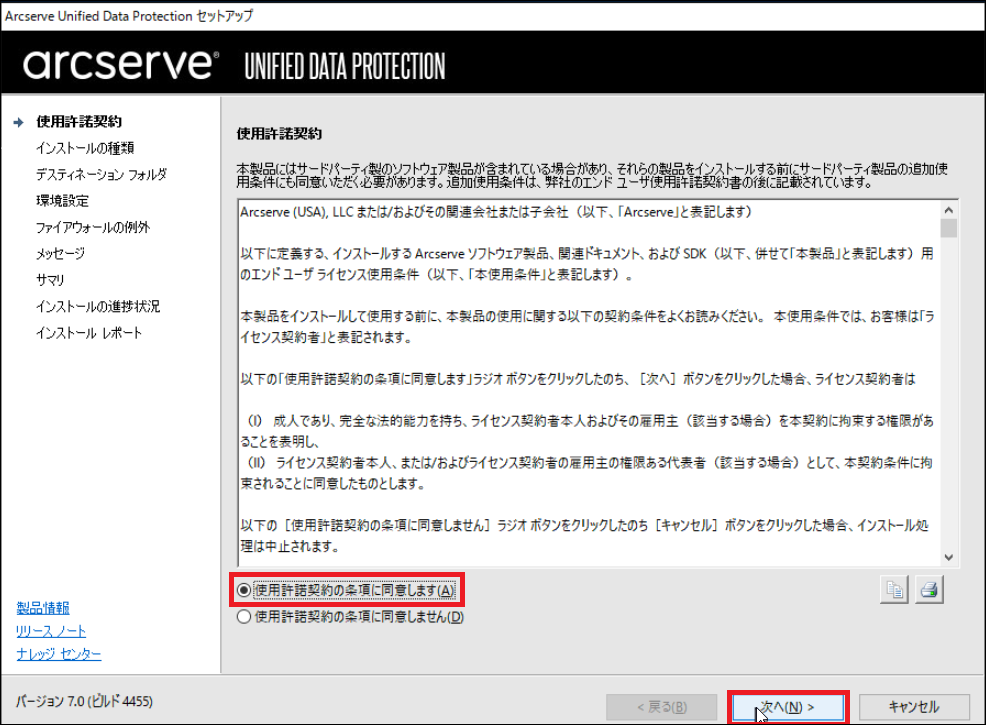This screenshot has width=986, height=725.
Task: Select the do not agree radio button
Action: point(244,617)
